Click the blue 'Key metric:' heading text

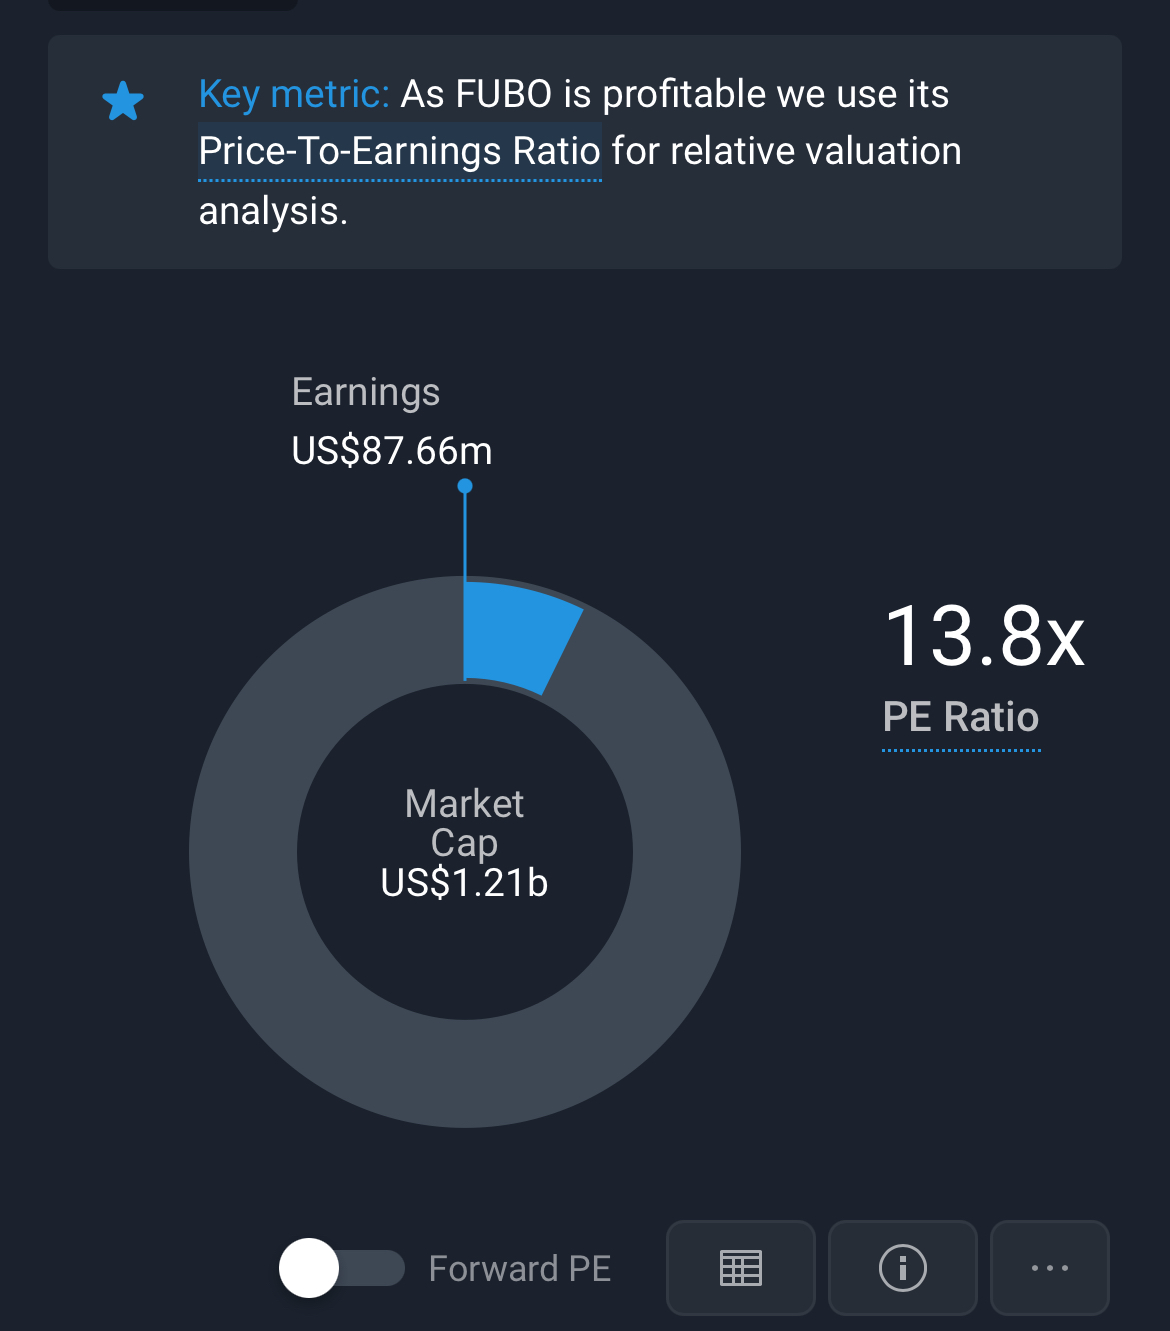pos(293,94)
